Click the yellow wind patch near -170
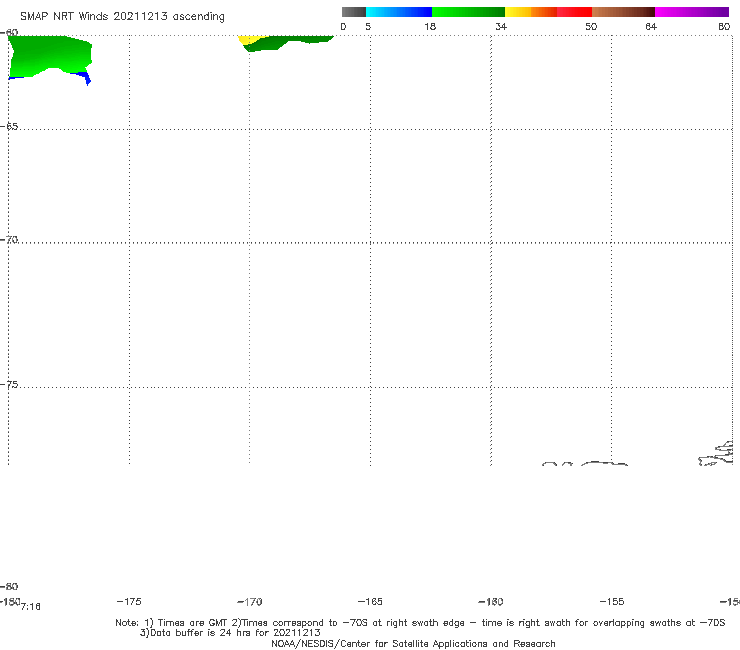The width and height of the screenshot is (740, 650). point(247,39)
